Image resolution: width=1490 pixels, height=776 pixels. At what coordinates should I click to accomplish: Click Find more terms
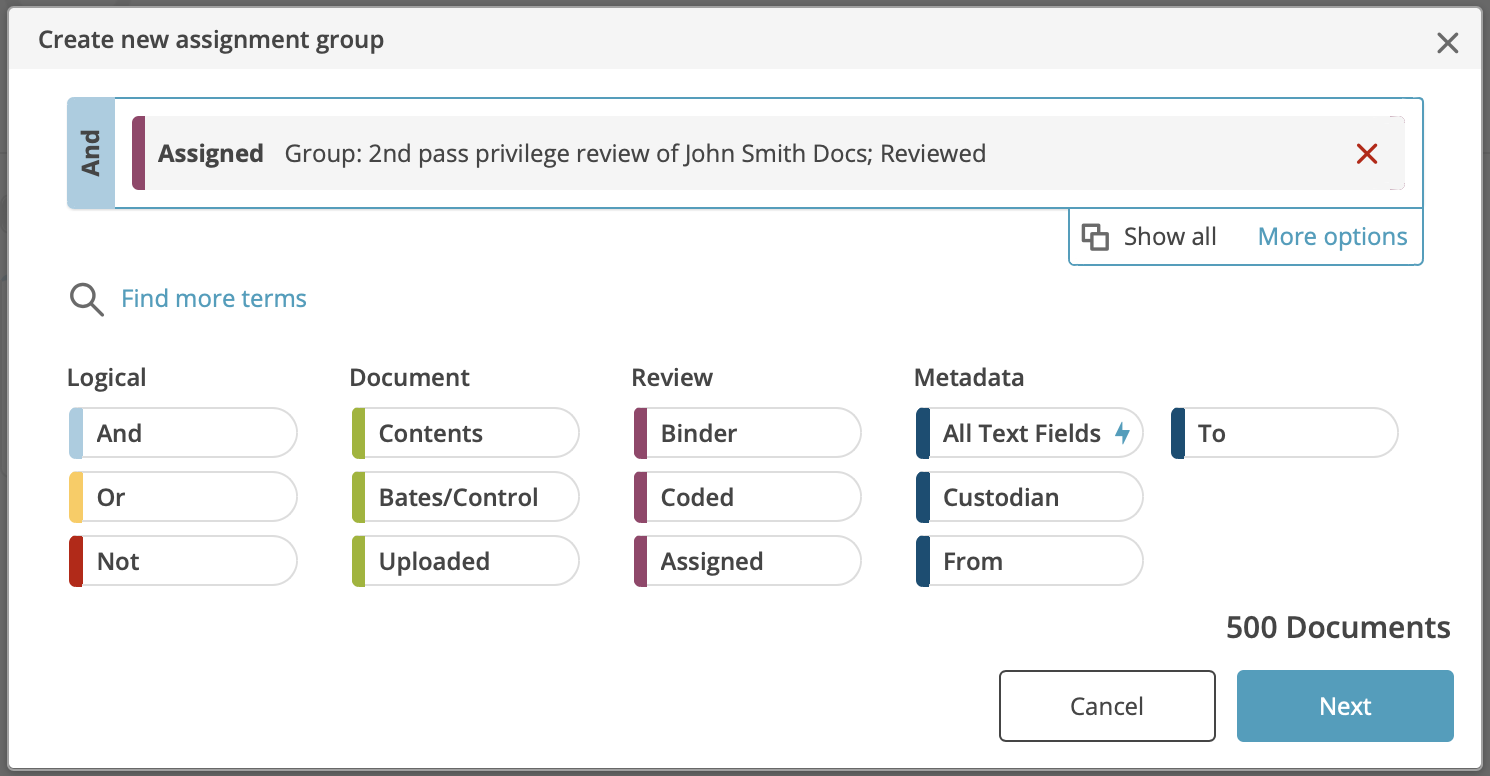[x=213, y=298]
